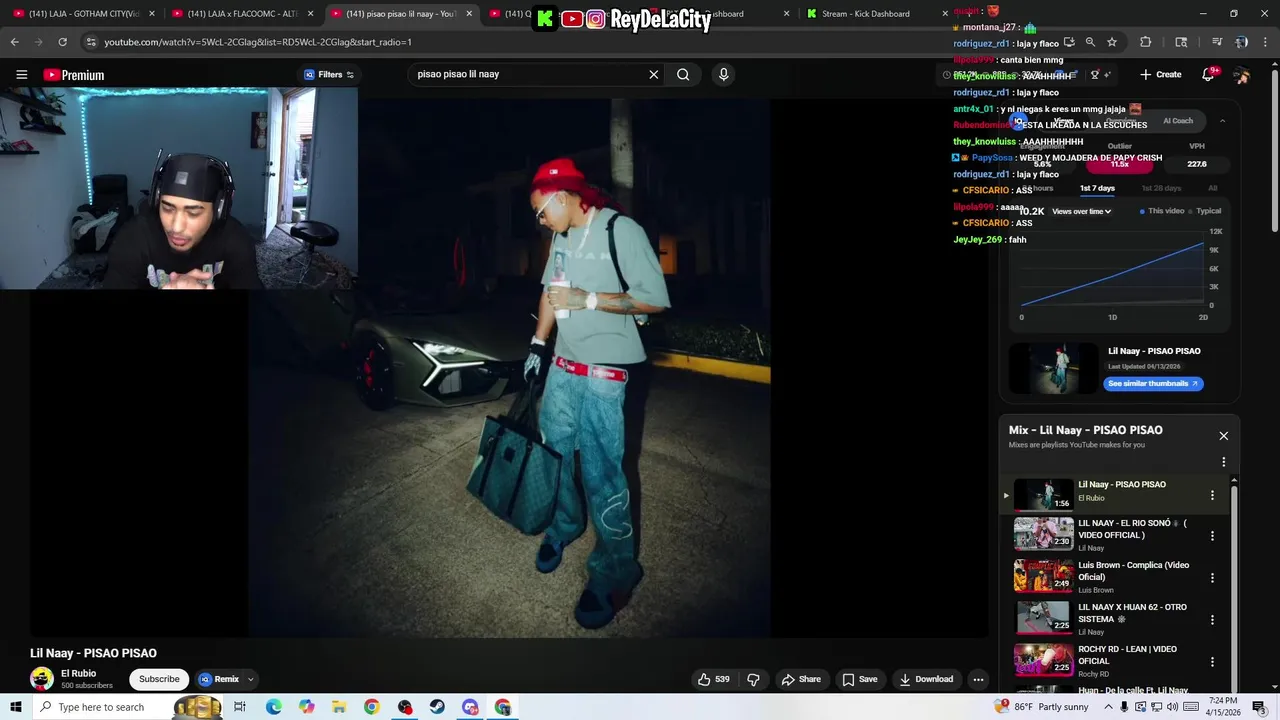Open the YouTube account avatar menu

tap(1241, 74)
